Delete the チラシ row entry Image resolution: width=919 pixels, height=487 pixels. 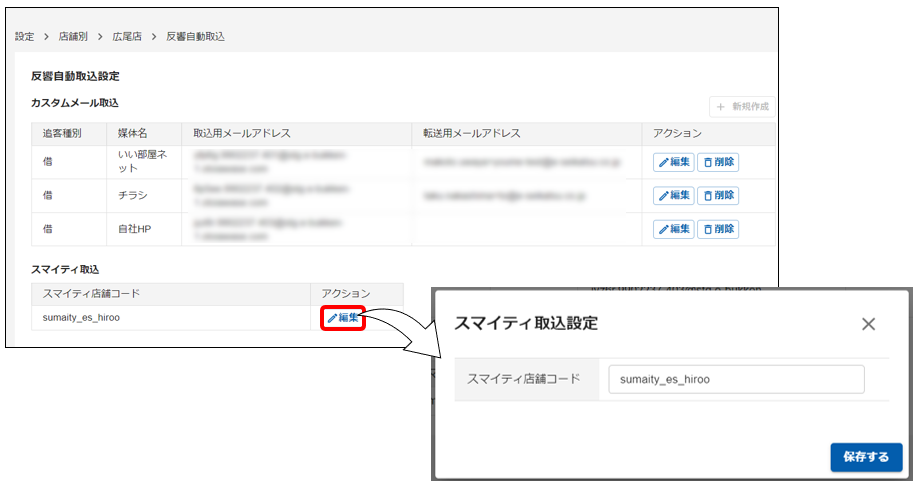(x=718, y=195)
